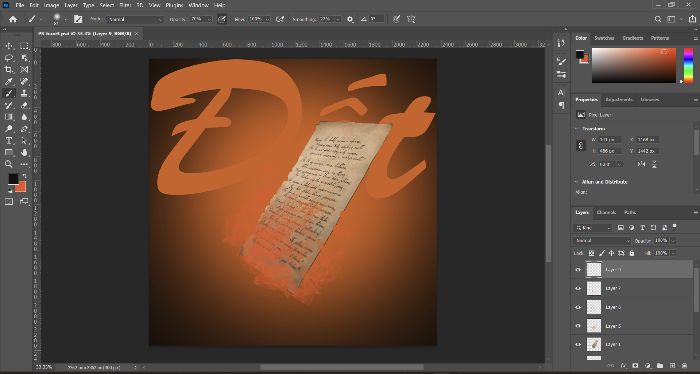
Task: Select the Layer 6 thumbnail
Action: click(594, 307)
